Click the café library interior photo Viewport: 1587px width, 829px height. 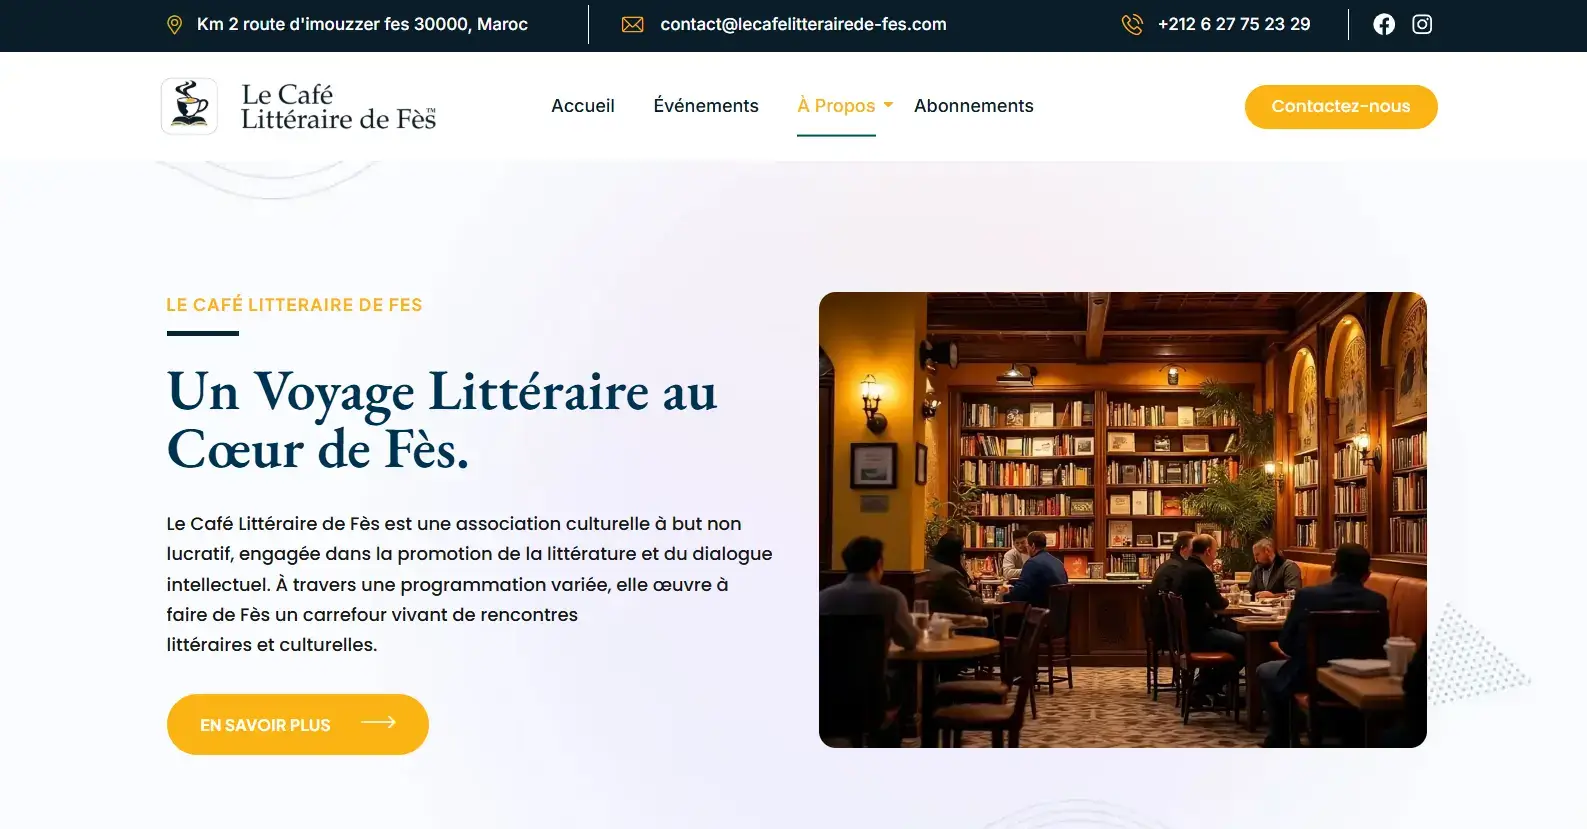pyautogui.click(x=1123, y=520)
